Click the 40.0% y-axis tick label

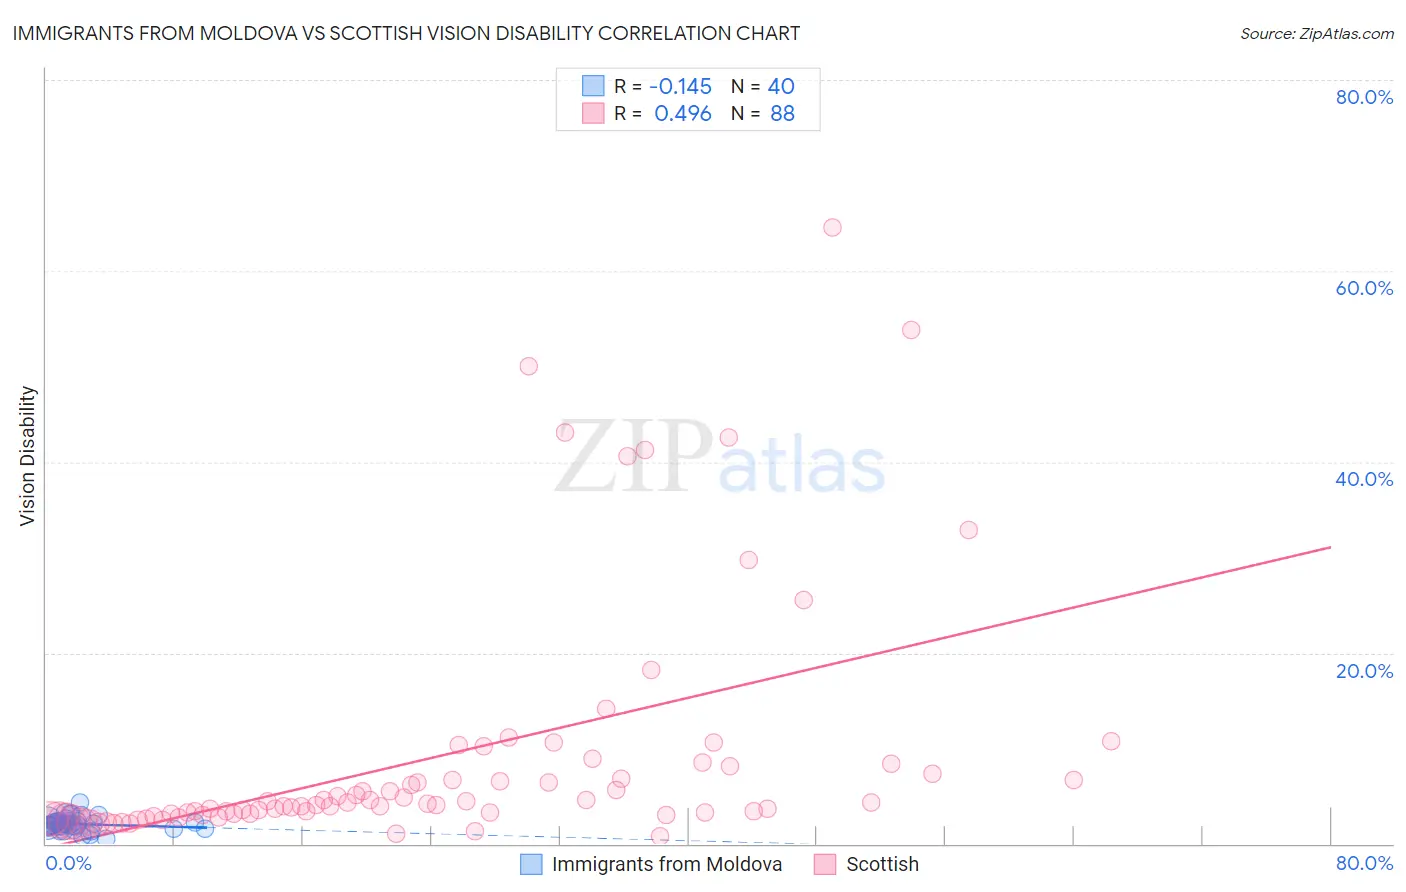[x=1364, y=479]
